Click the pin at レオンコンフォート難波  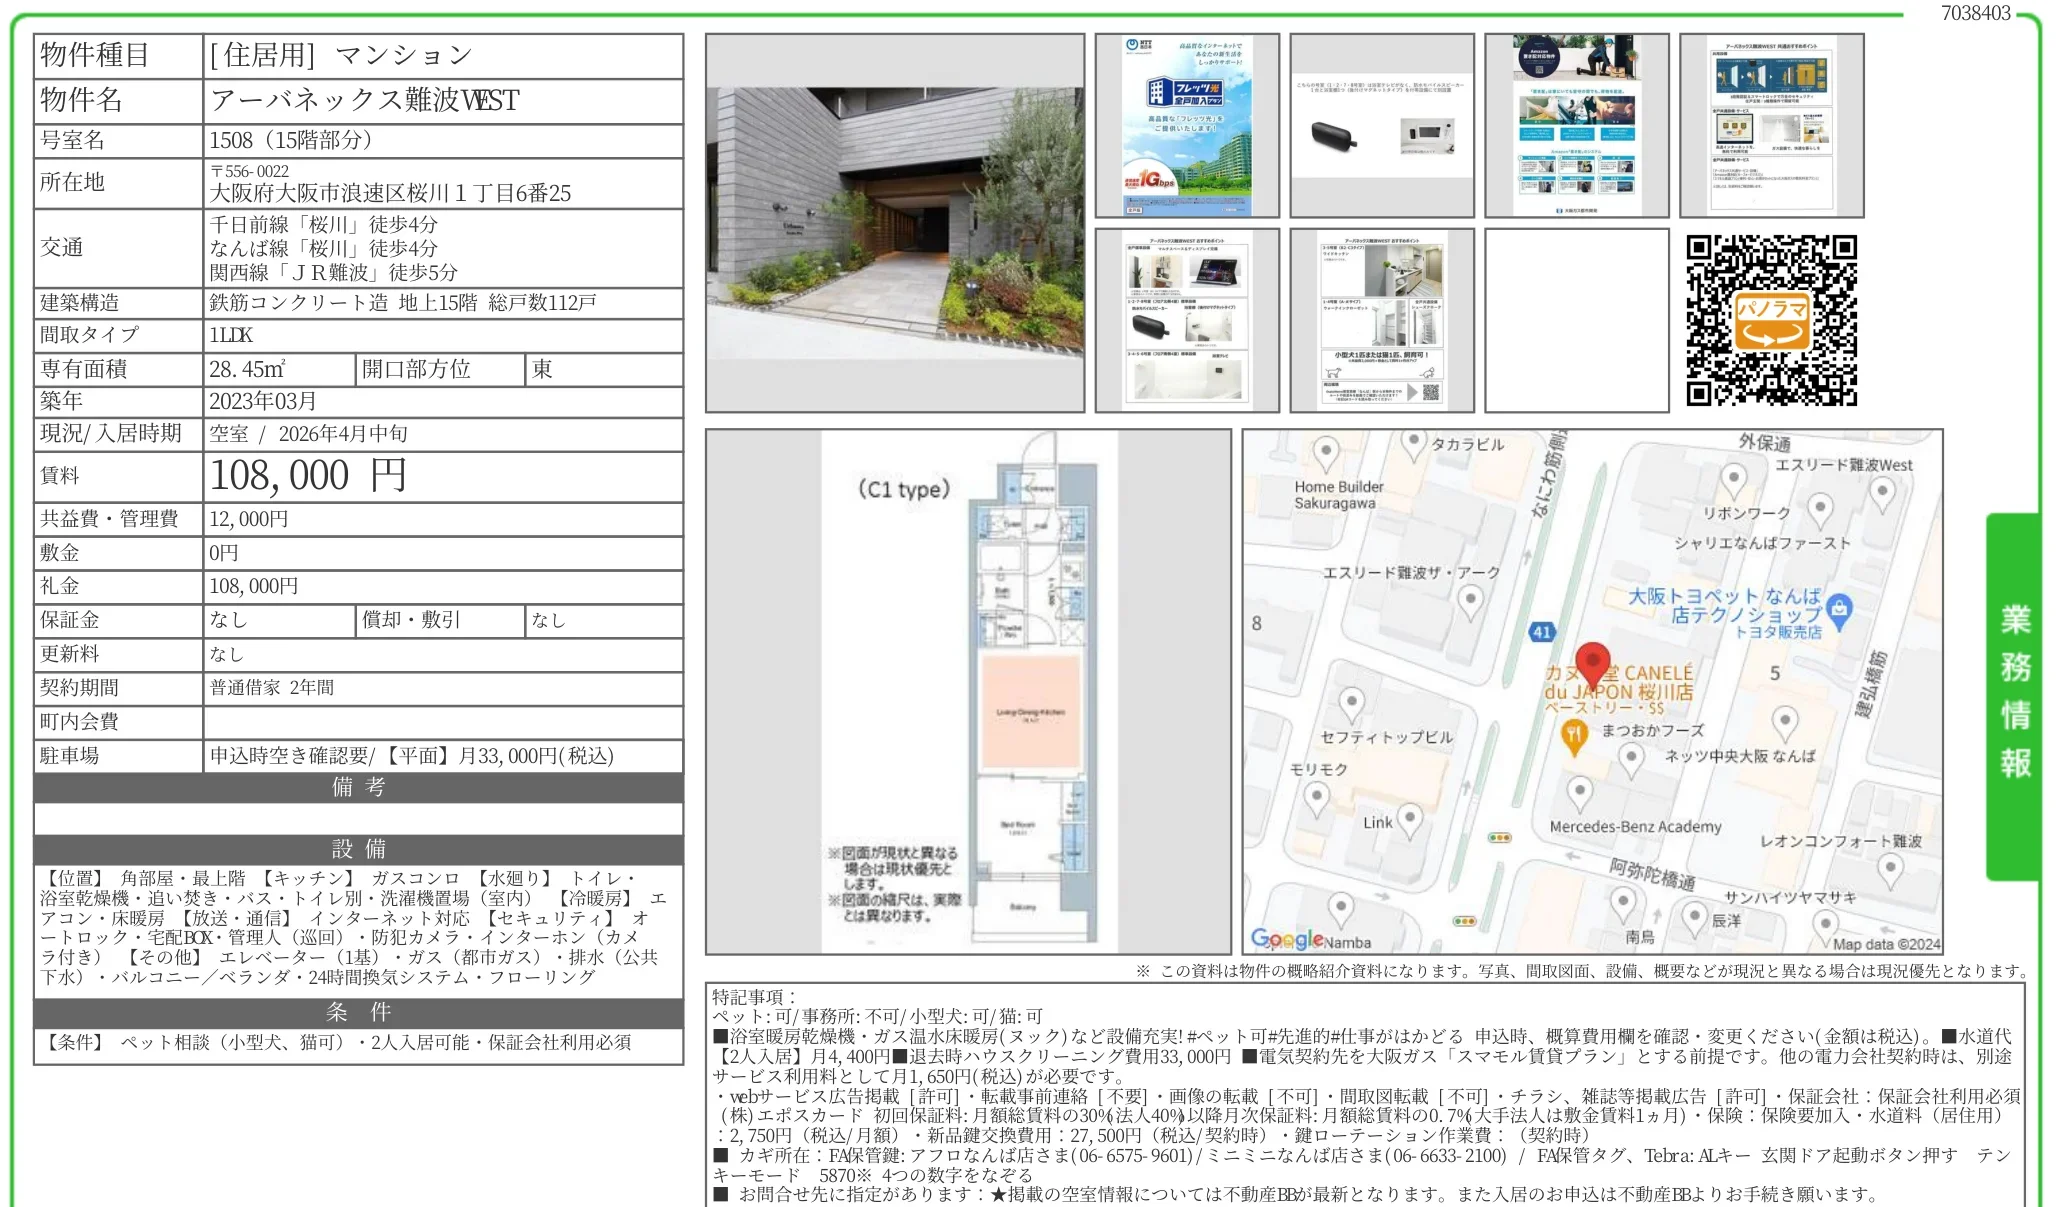point(1891,867)
